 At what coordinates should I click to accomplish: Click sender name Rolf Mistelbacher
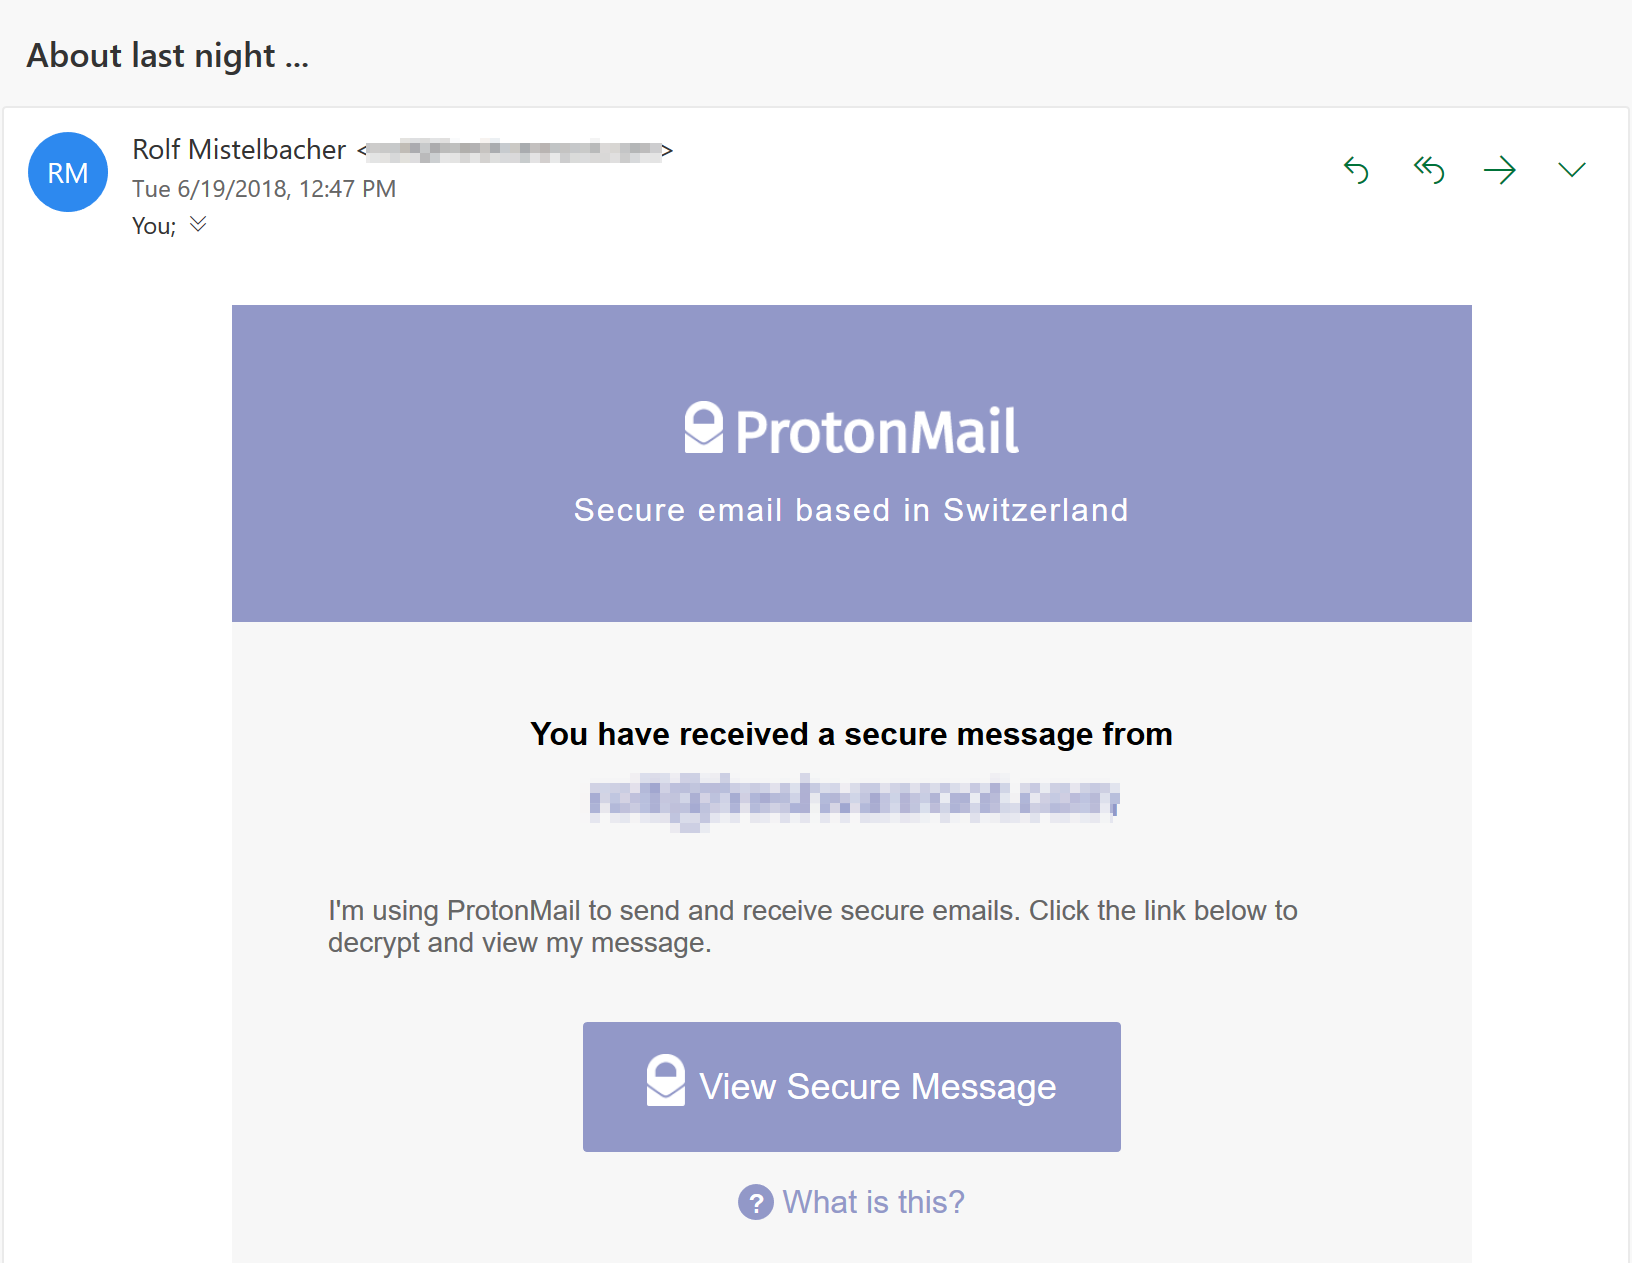[239, 150]
